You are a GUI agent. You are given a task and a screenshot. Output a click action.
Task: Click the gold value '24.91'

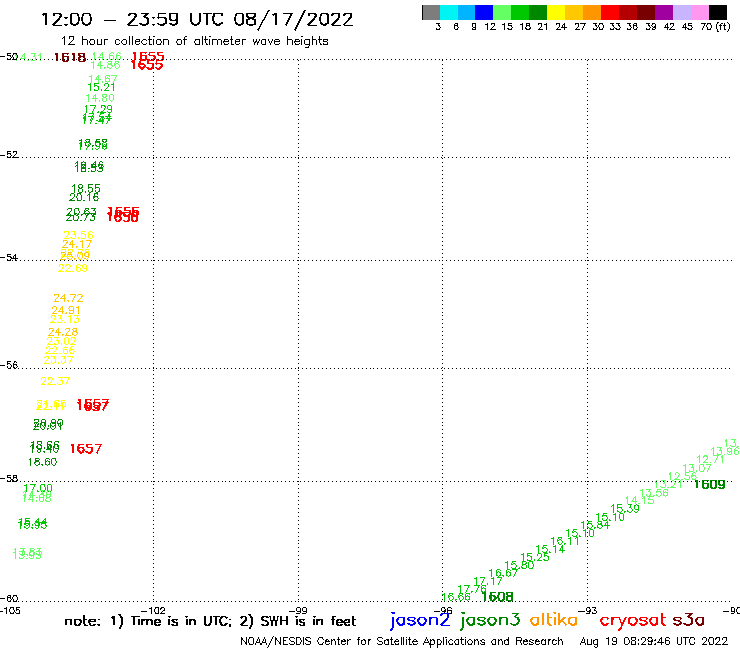[x=66, y=310]
